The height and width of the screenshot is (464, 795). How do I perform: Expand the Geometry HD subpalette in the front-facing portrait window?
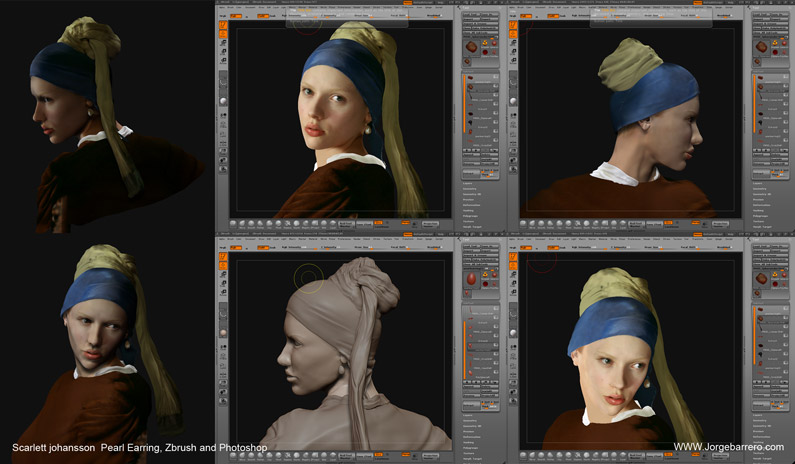472,194
